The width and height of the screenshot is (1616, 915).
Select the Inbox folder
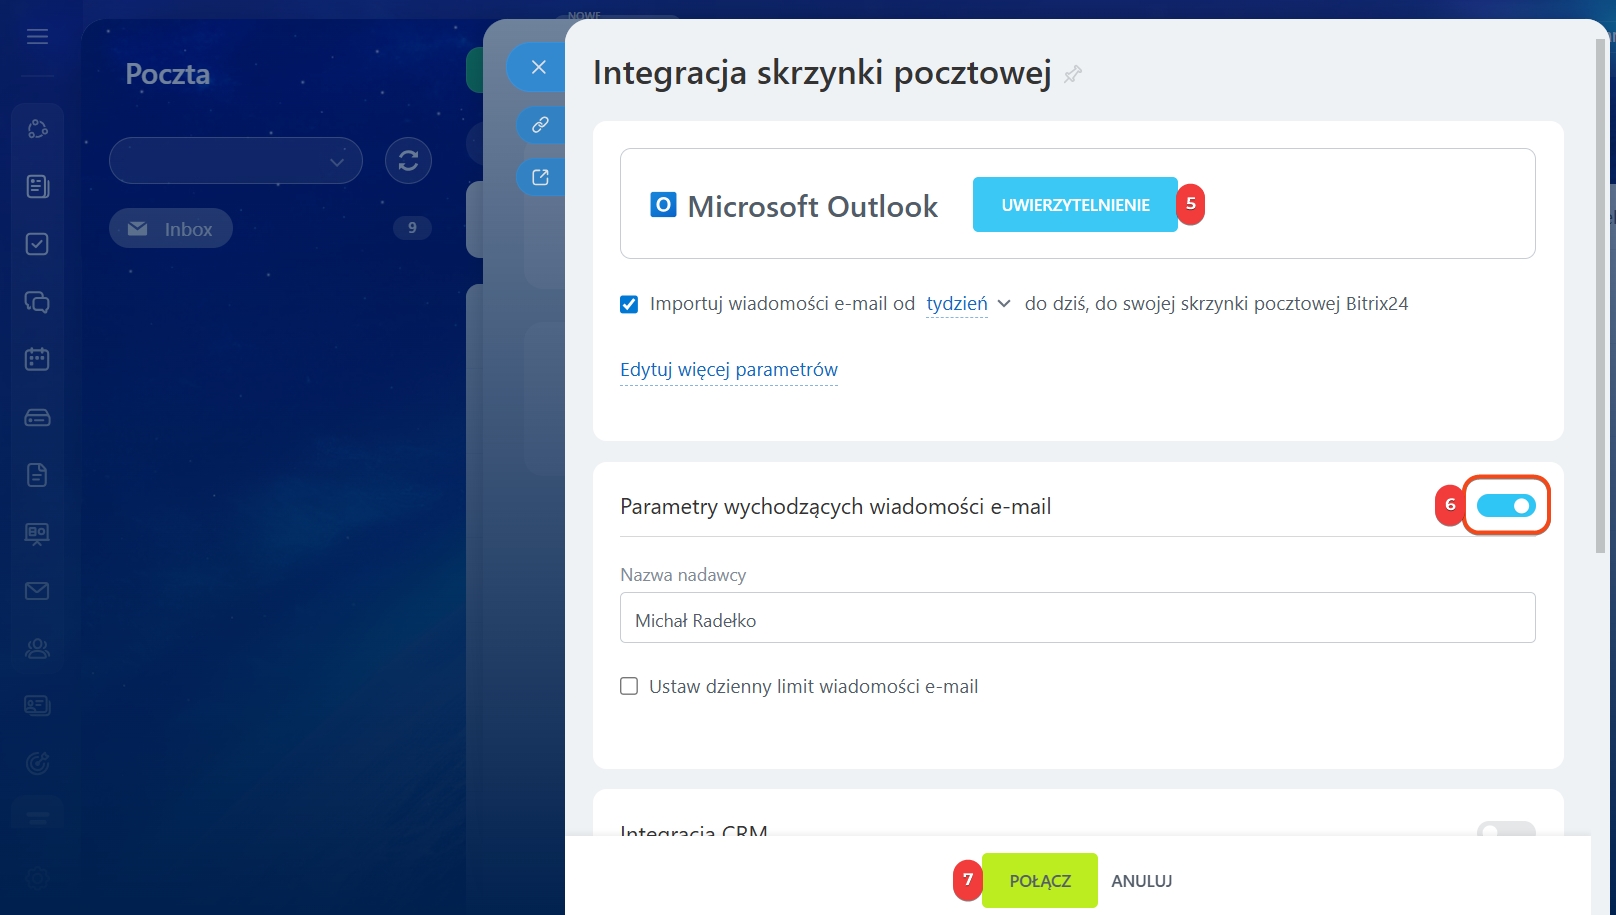click(171, 229)
